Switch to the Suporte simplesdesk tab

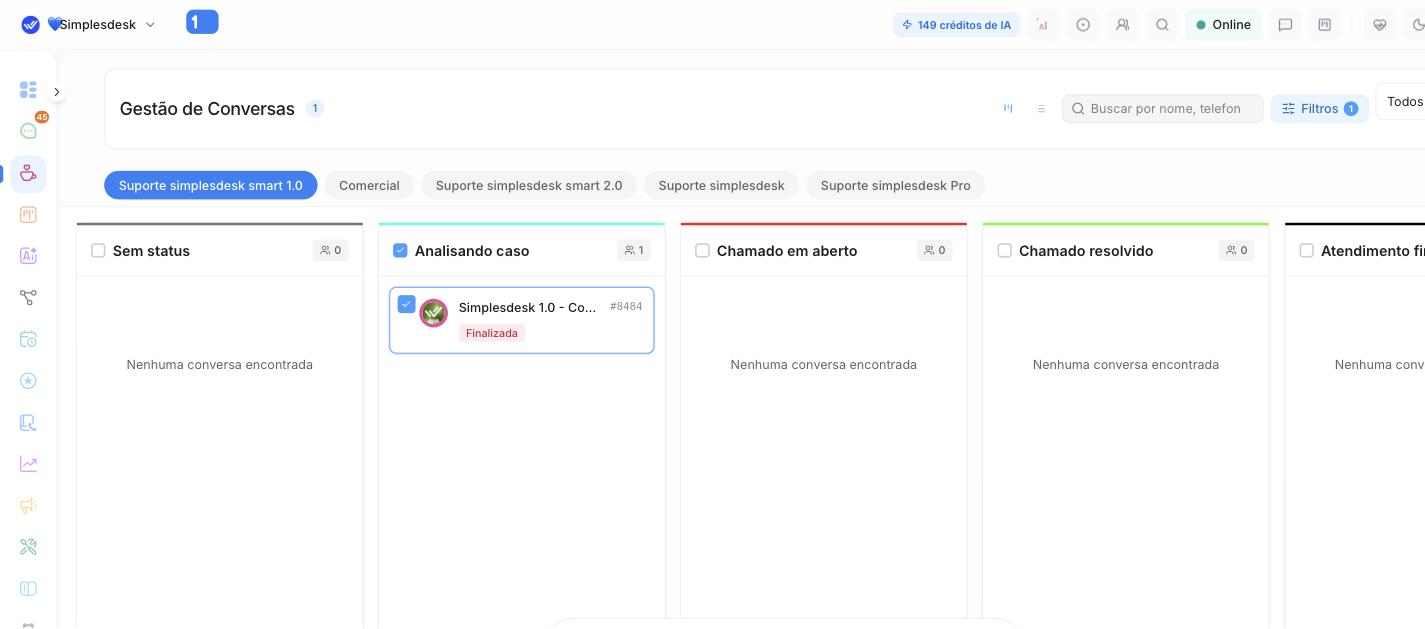coord(721,186)
